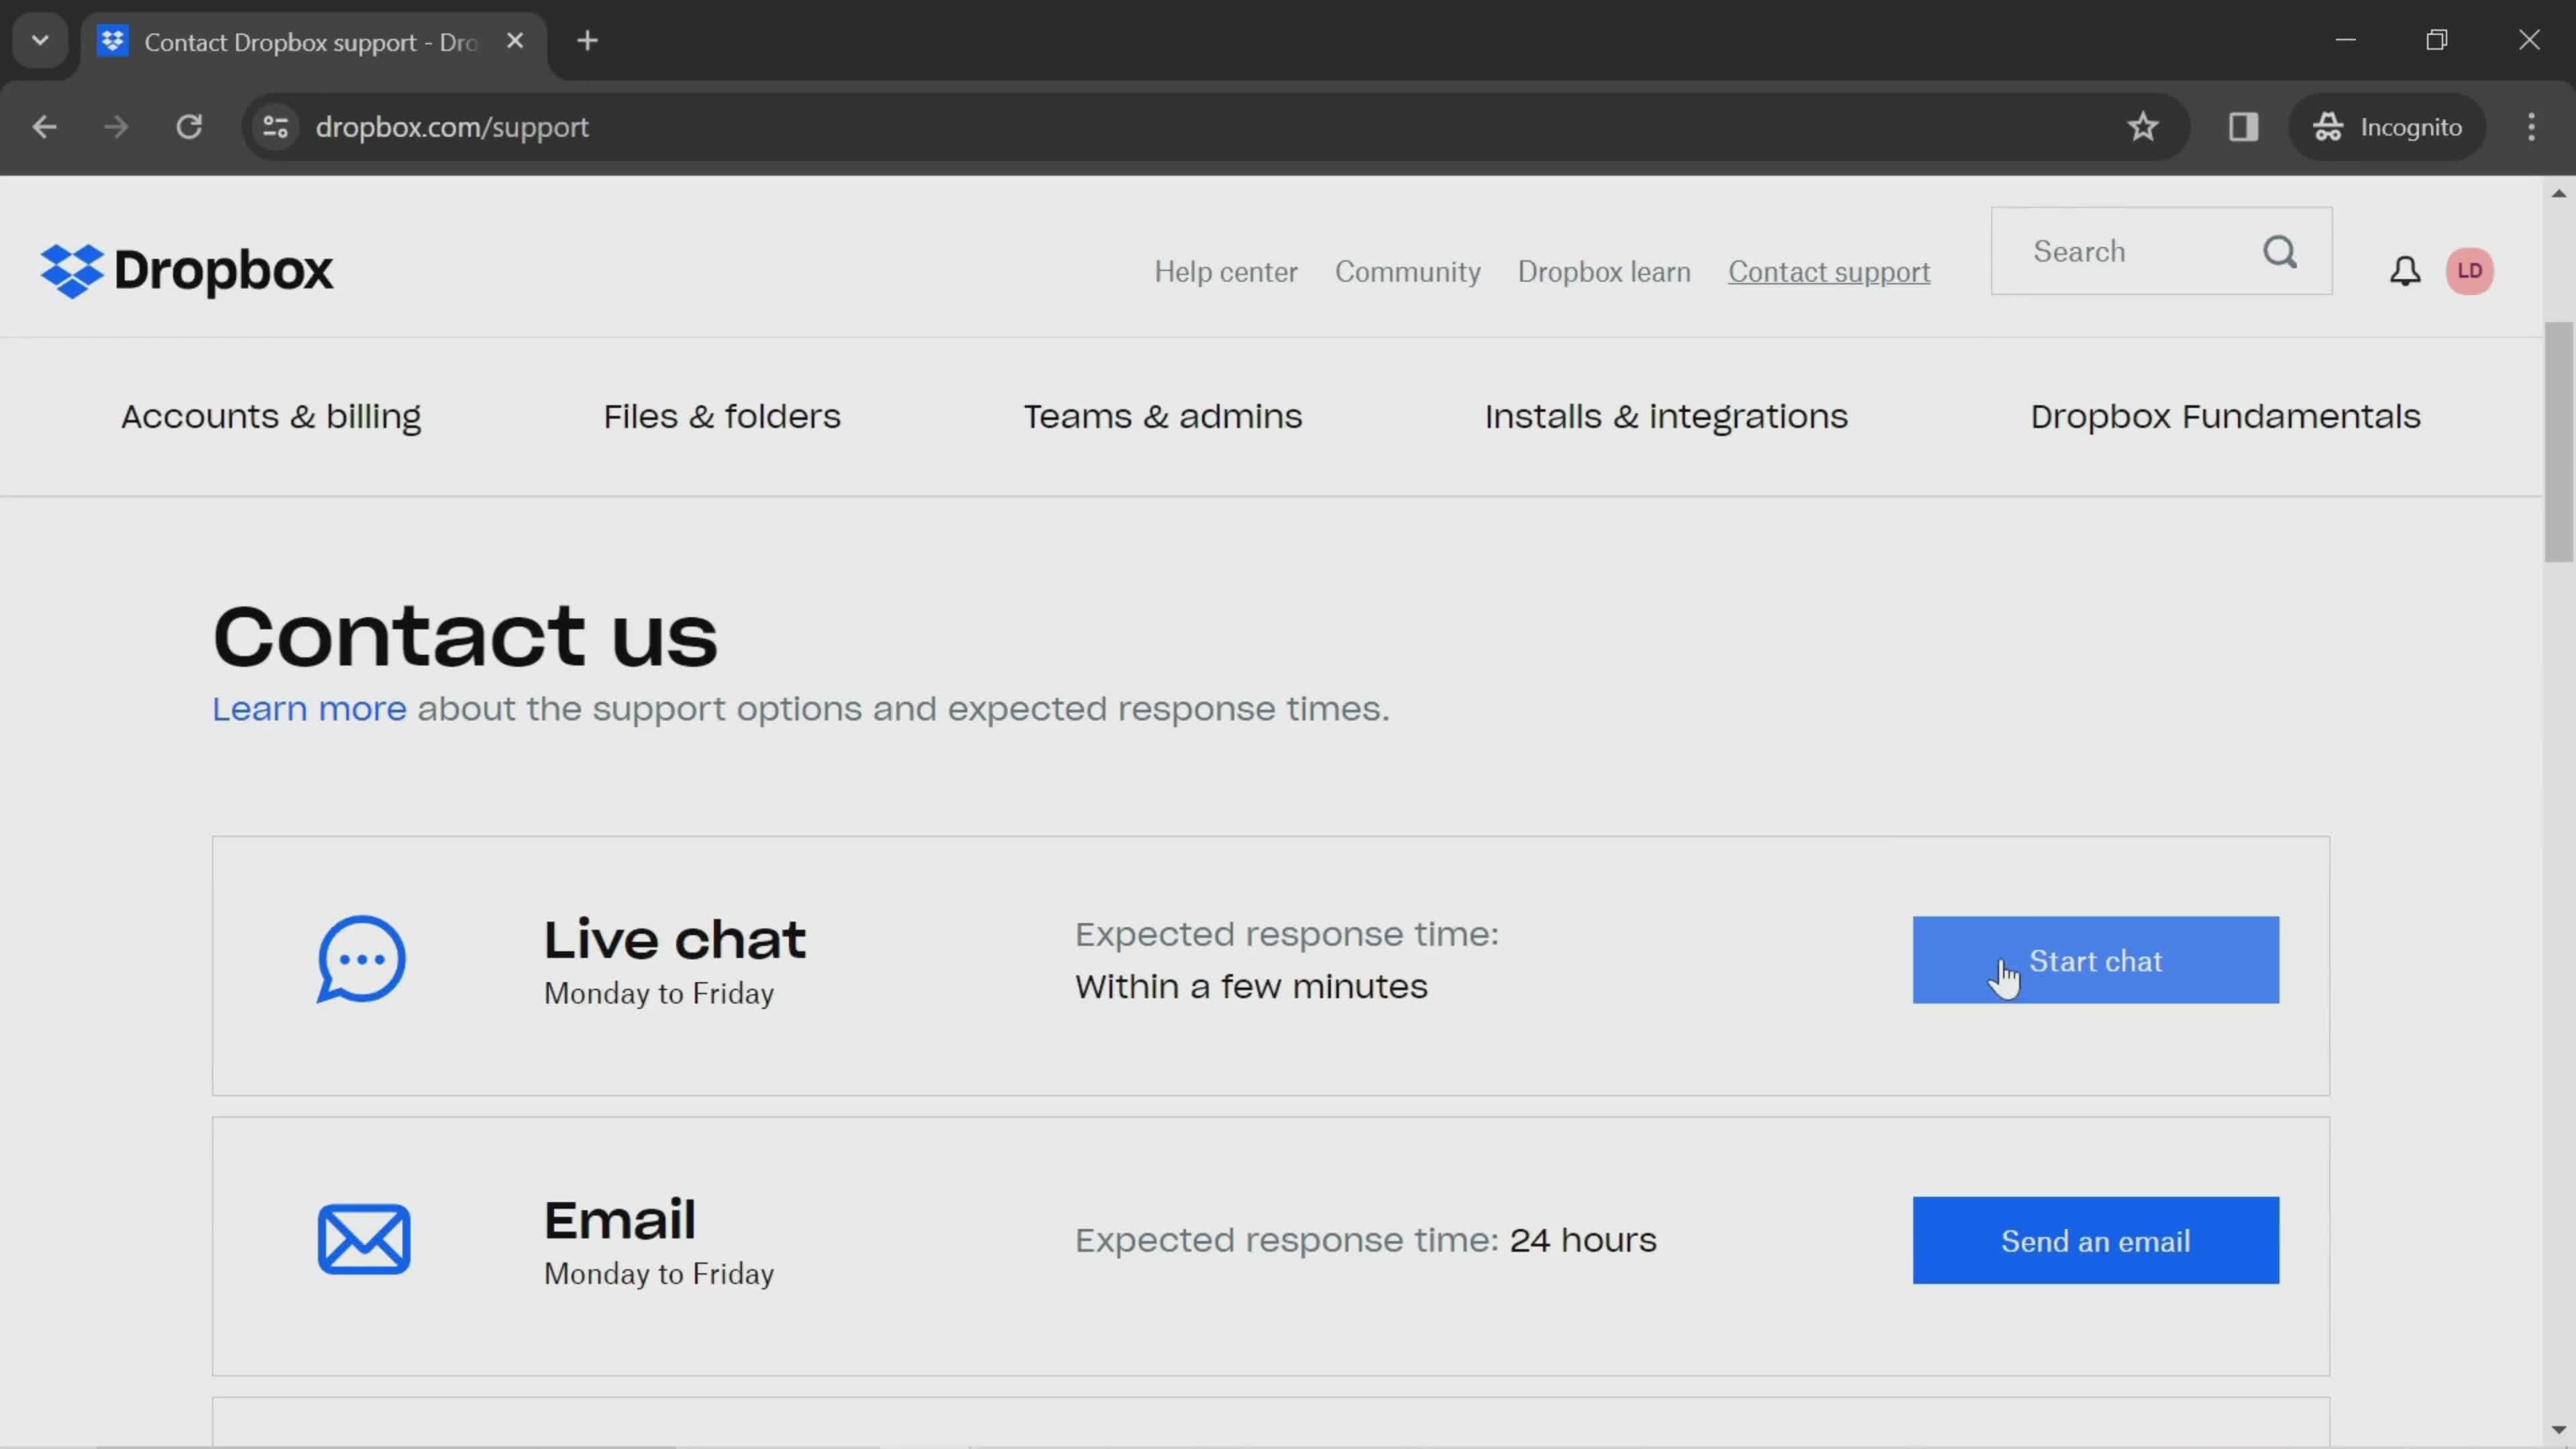Click the user avatar icon
Image resolution: width=2576 pixels, height=1449 pixels.
pos(2471,271)
